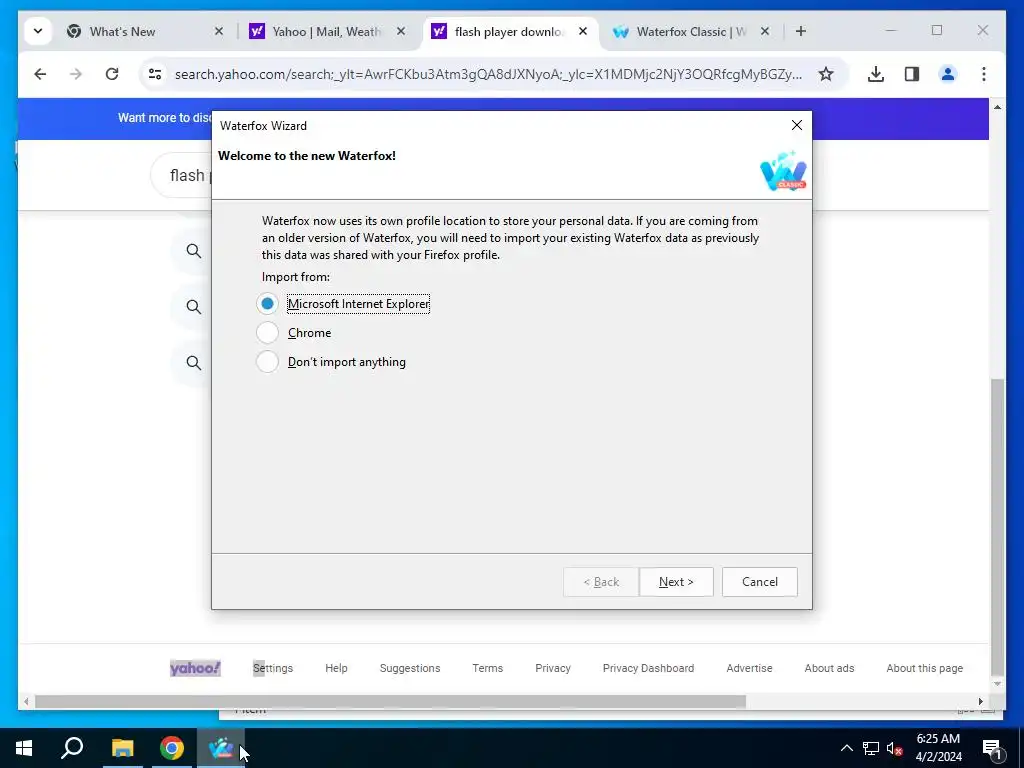The width and height of the screenshot is (1024, 768).
Task: Click second search suggestion magnifier icon
Action: click(193, 306)
